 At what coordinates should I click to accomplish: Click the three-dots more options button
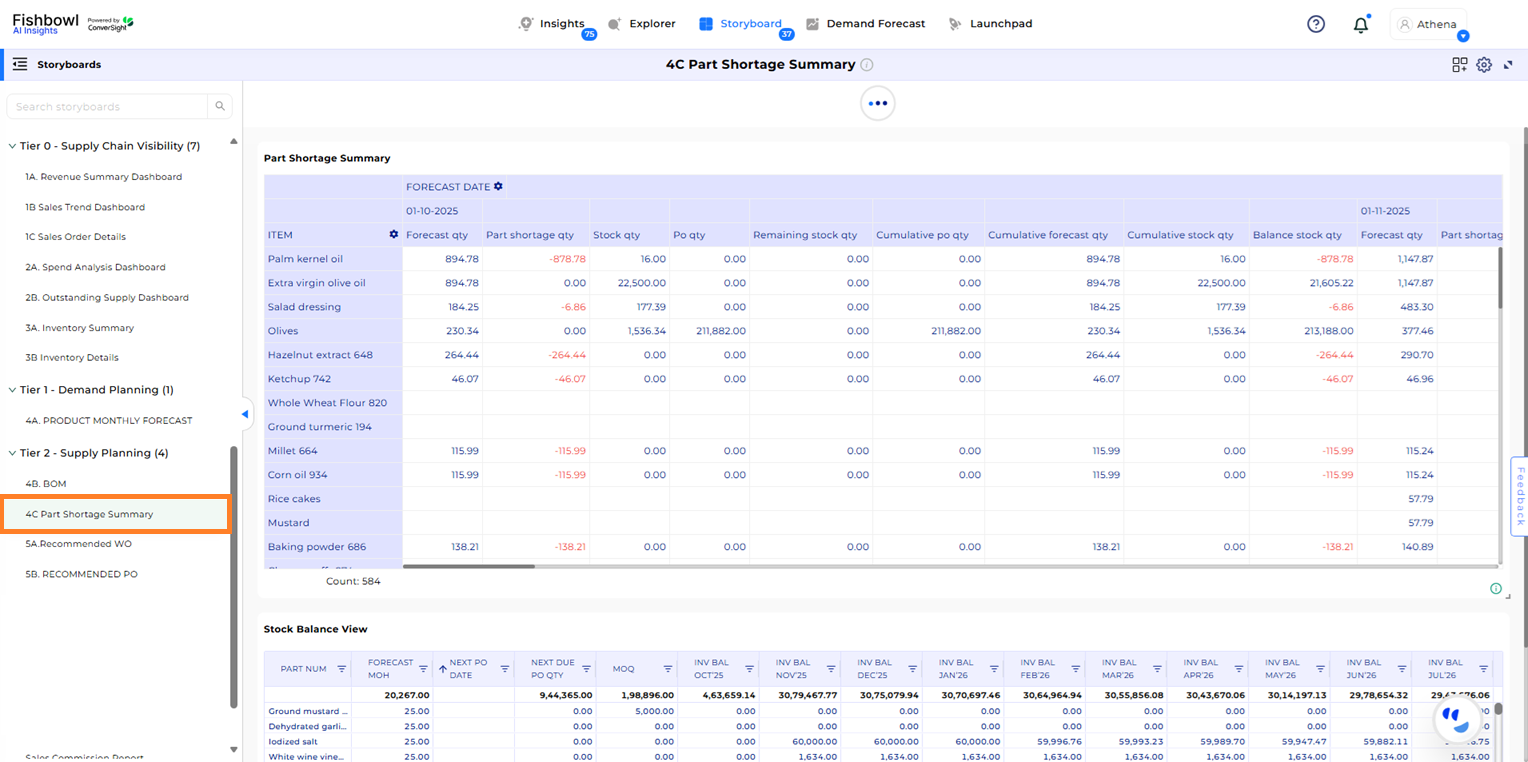click(877, 103)
